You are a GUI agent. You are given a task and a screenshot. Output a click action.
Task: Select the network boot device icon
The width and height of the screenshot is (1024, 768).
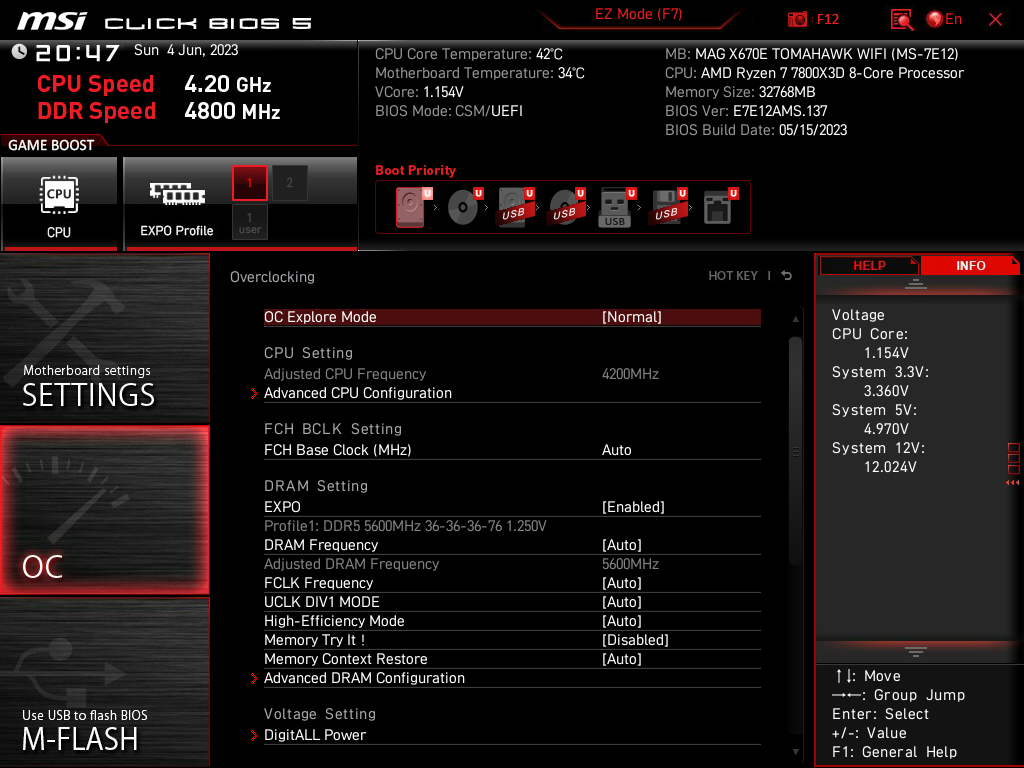coord(717,208)
